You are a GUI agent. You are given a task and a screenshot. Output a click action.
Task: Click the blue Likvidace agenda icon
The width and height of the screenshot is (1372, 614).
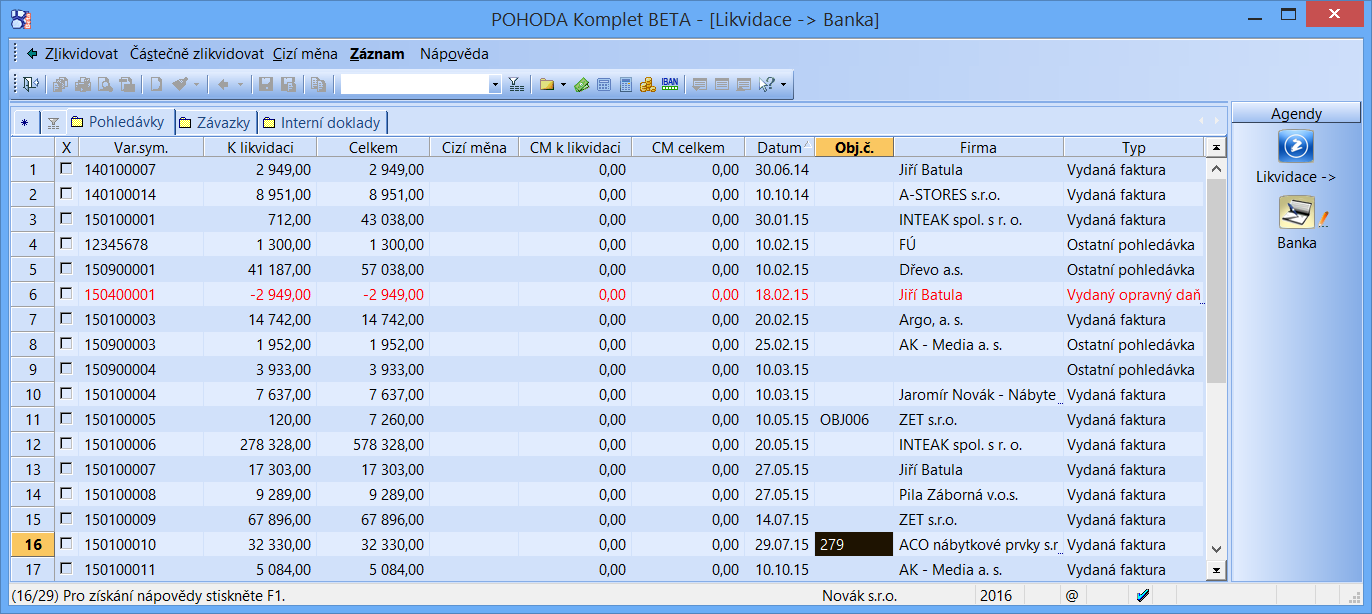(x=1296, y=147)
